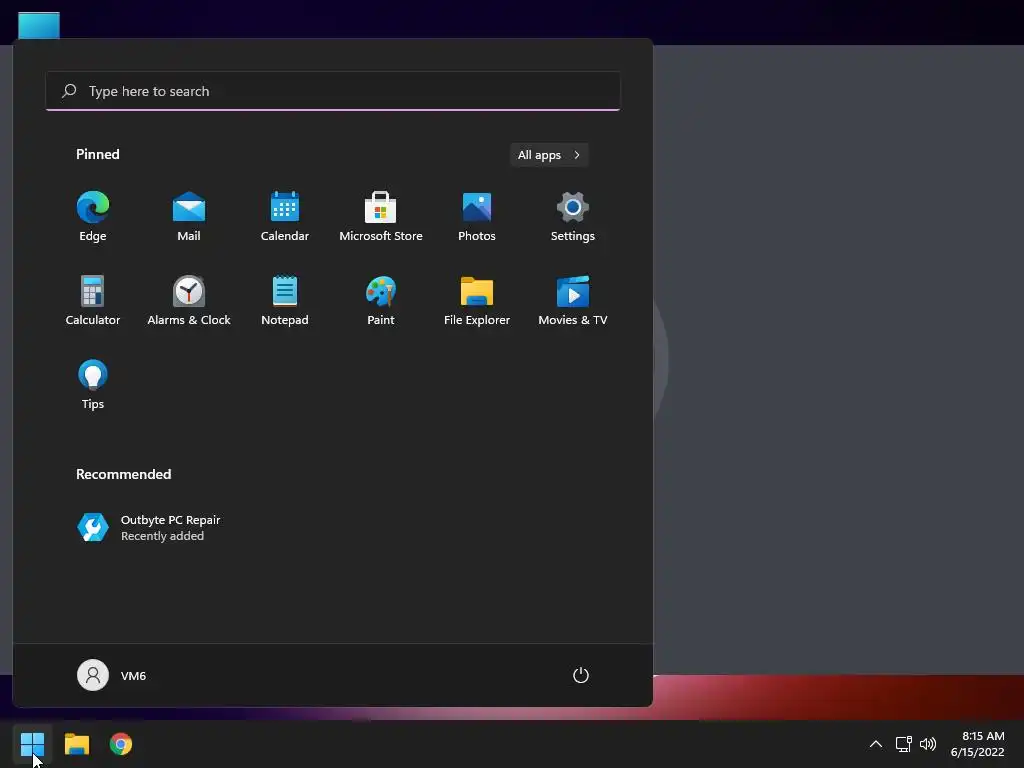Show hidden icons in system tray

pyautogui.click(x=876, y=744)
